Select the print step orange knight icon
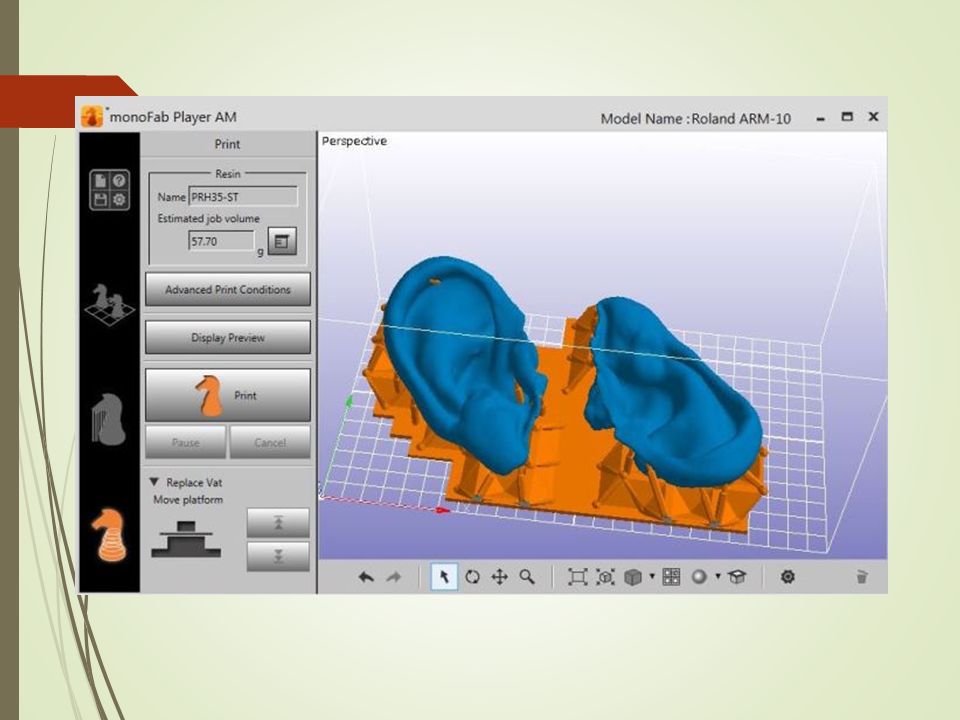Viewport: 960px width, 720px height. (x=110, y=534)
